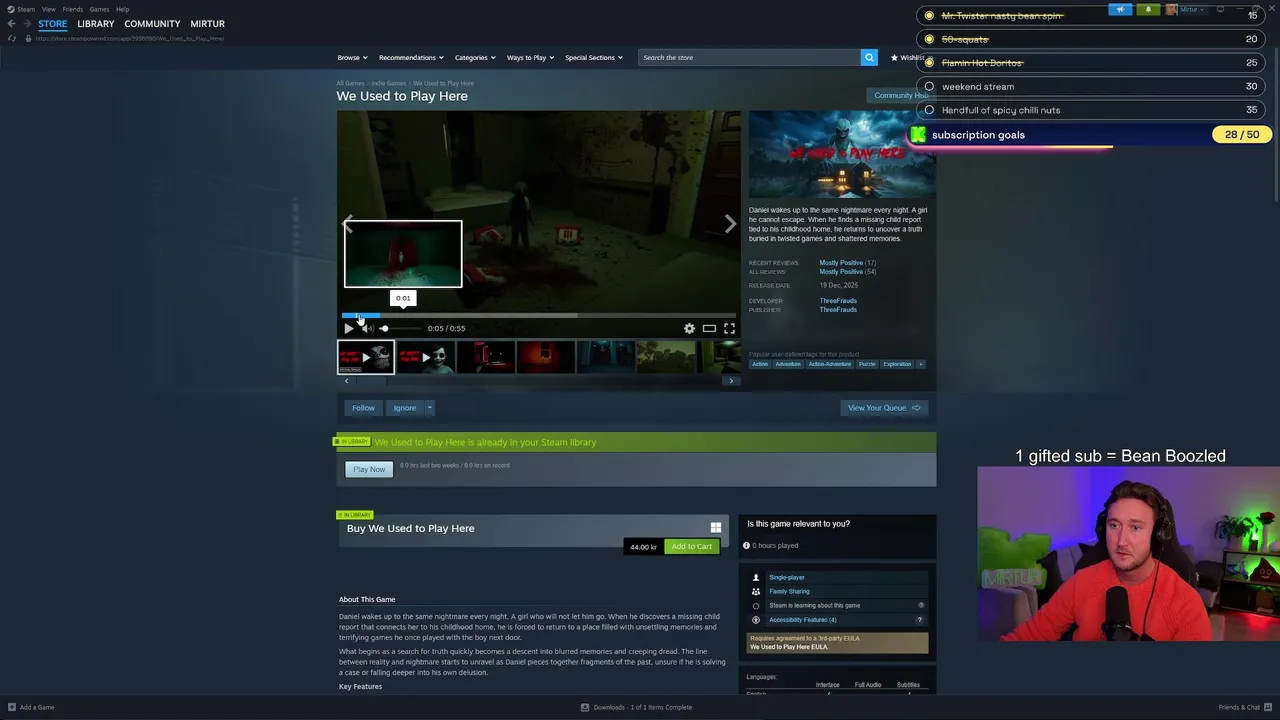Add more tags with the plus button
This screenshot has height=720, width=1280.
[921, 364]
